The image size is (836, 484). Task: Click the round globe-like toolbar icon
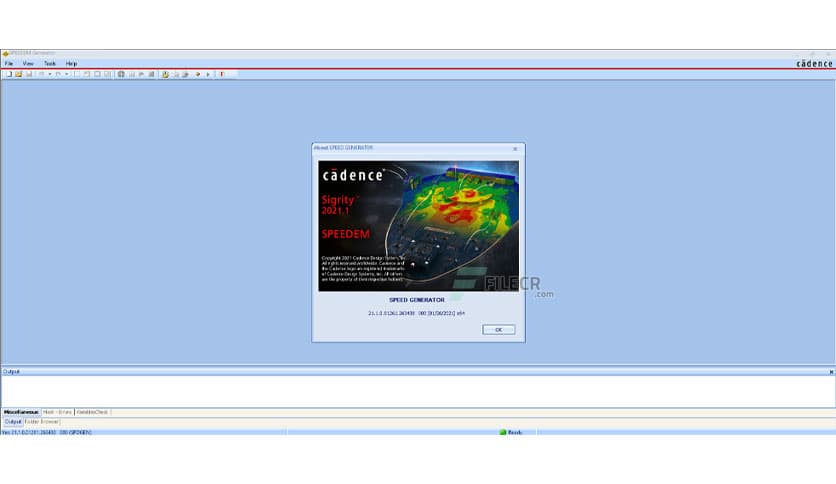click(x=121, y=74)
